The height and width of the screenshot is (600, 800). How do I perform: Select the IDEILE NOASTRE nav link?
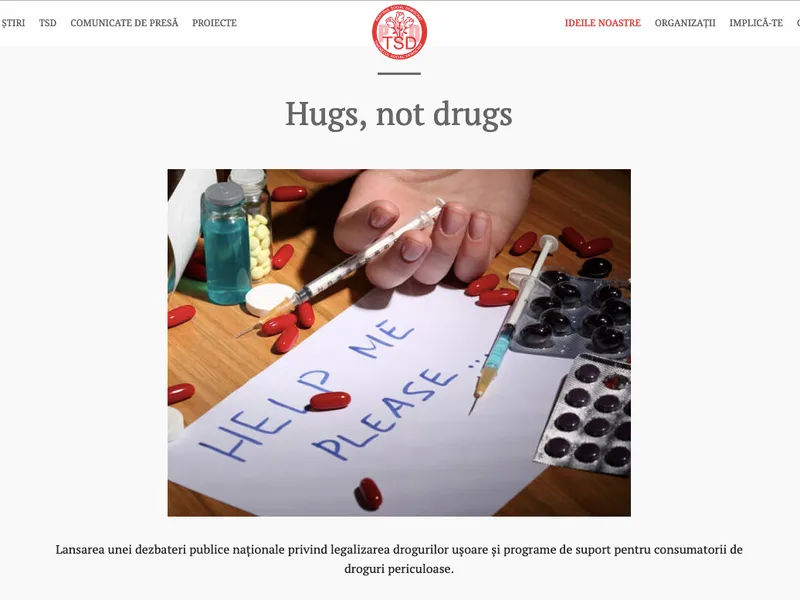point(603,23)
